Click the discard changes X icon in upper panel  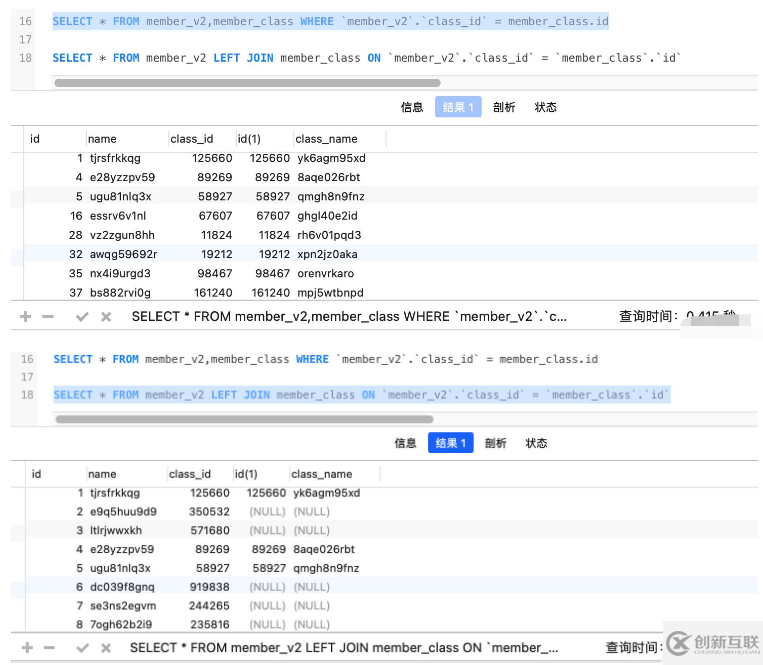(105, 316)
